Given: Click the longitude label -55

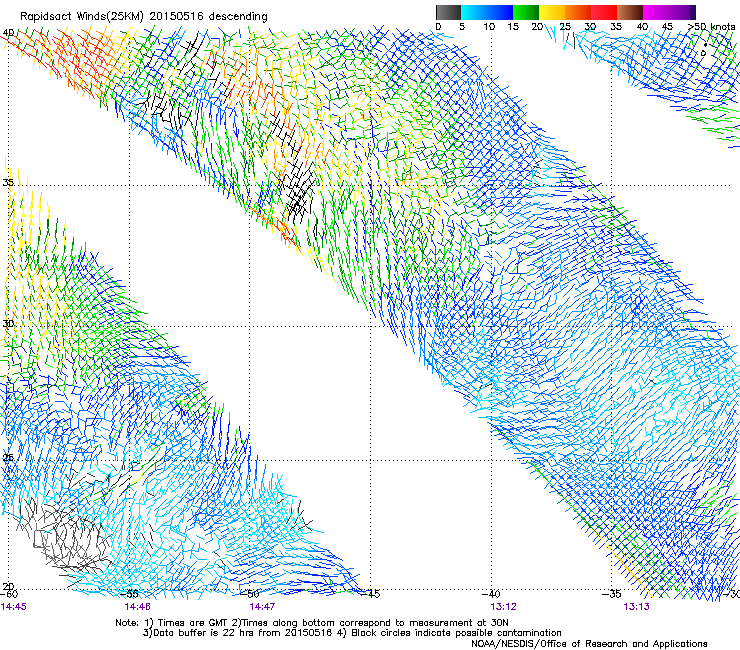Looking at the screenshot, I should pyautogui.click(x=130, y=594).
